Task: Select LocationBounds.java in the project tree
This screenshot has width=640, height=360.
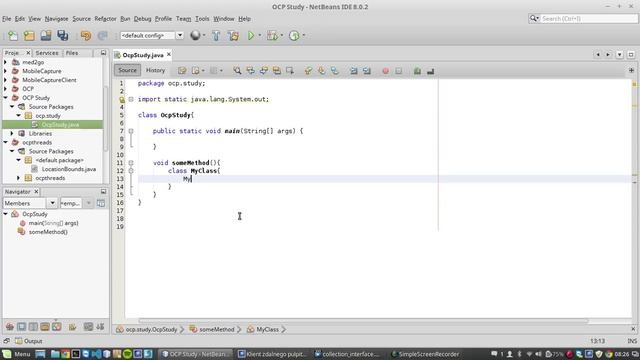Action: 69,169
